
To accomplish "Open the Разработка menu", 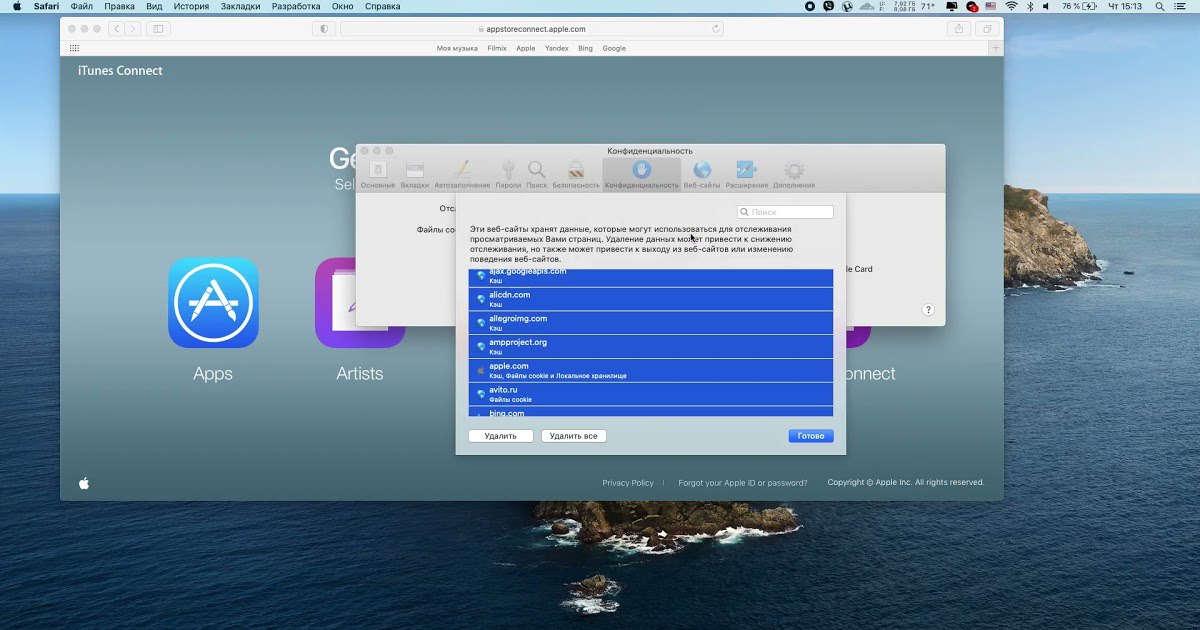I will (x=296, y=6).
